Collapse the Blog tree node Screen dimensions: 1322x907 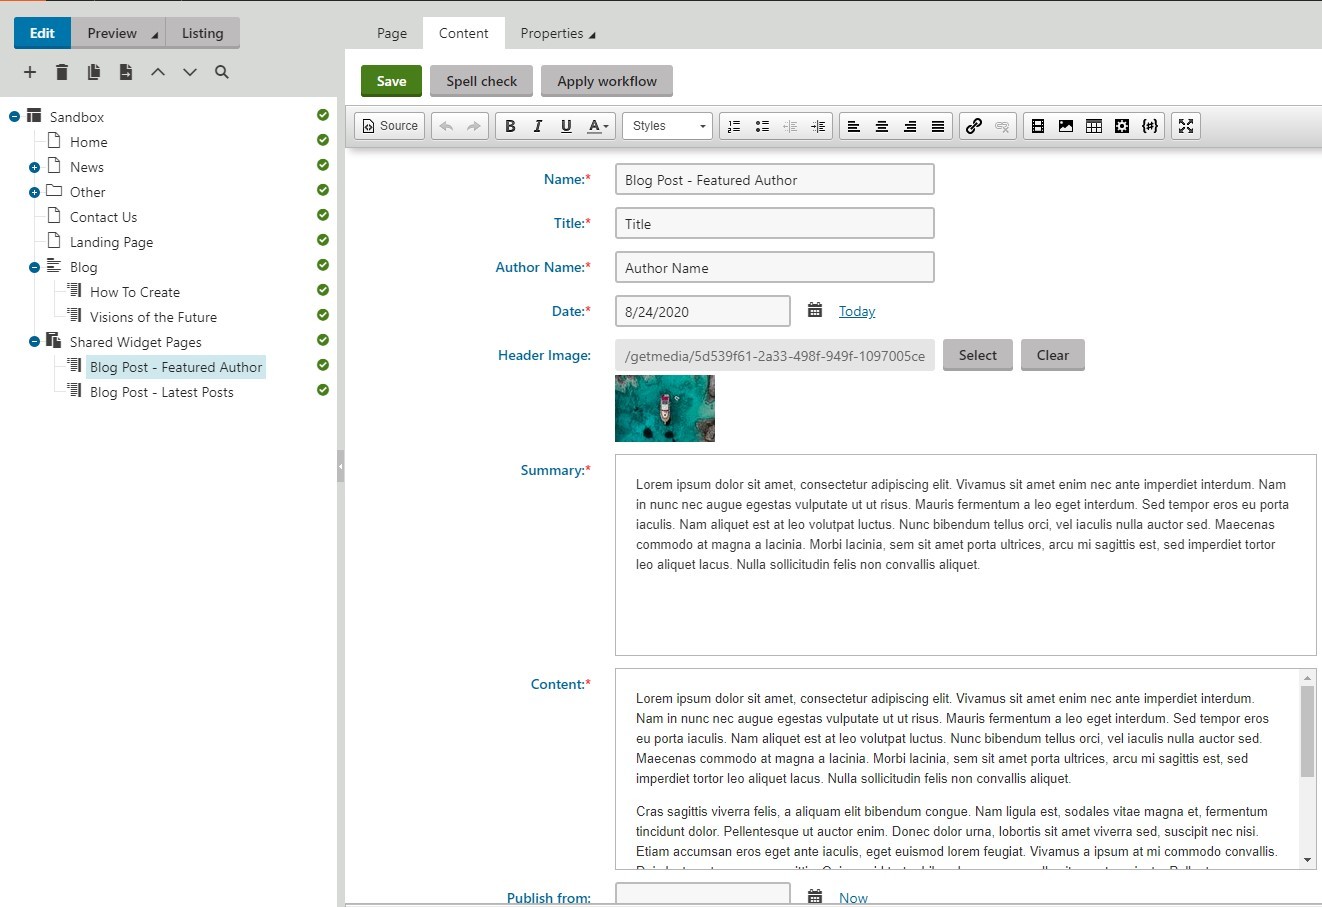coord(34,267)
